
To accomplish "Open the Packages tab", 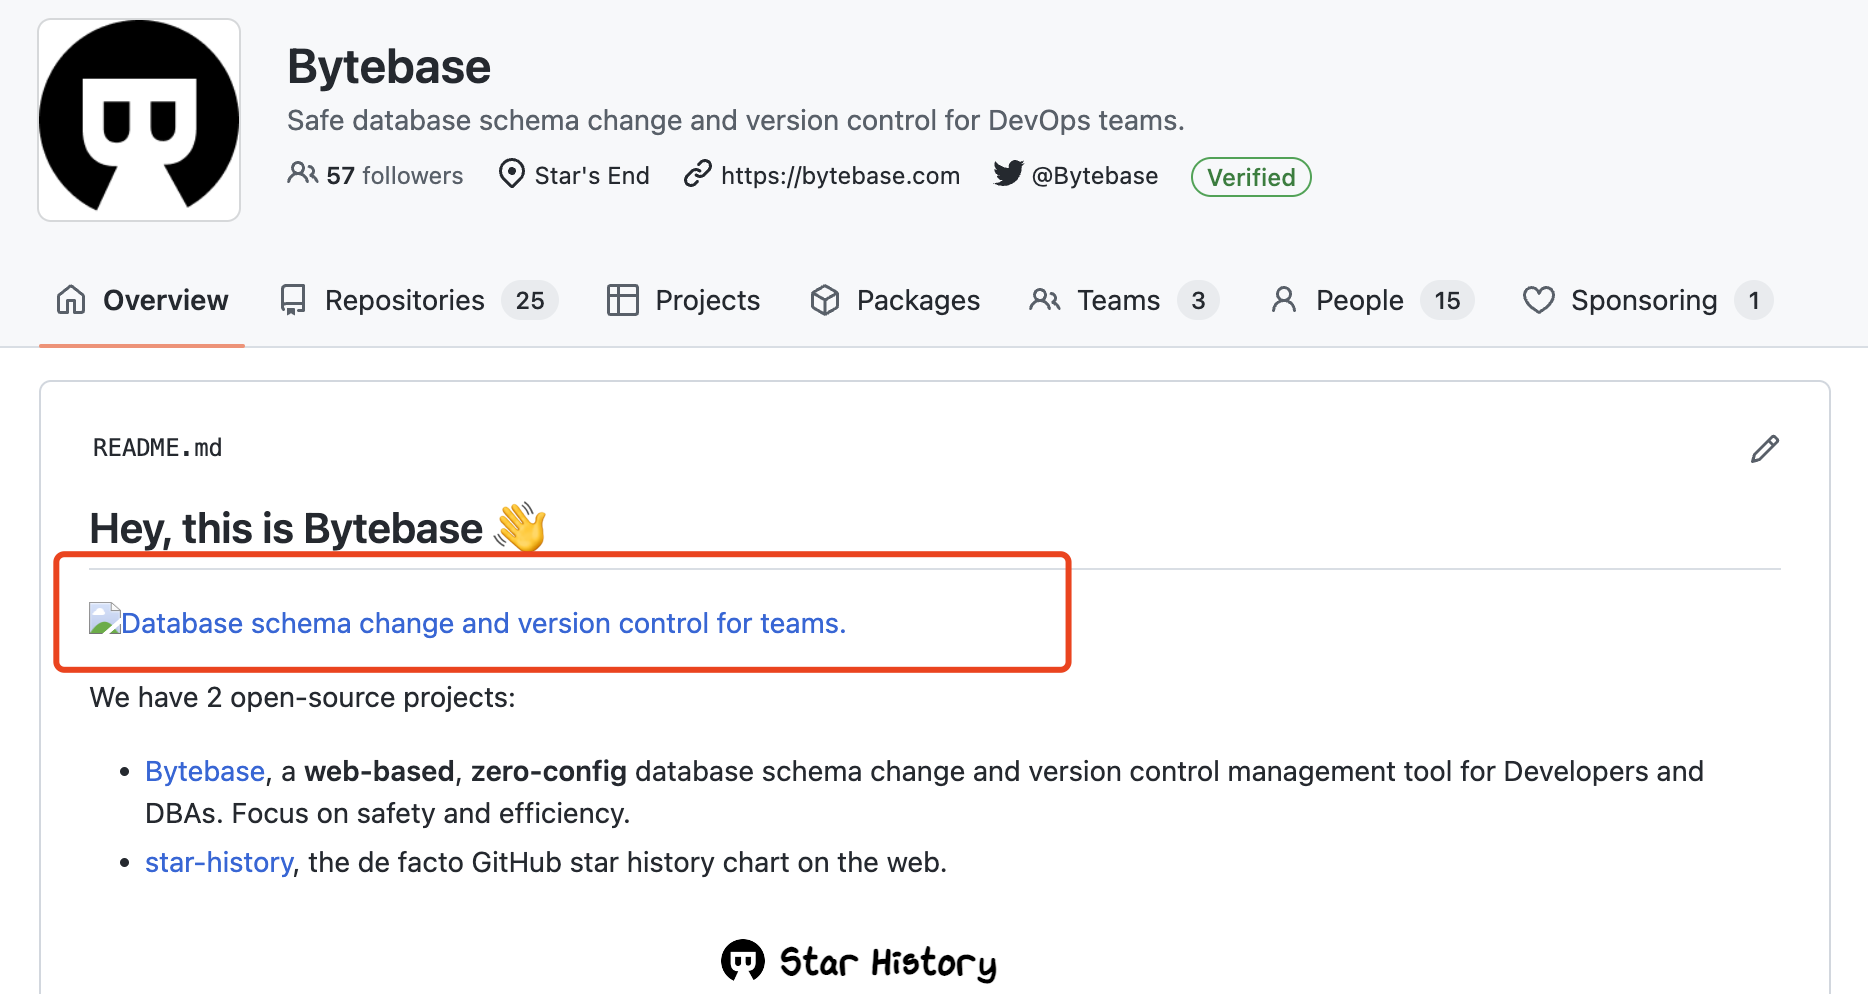I will pos(895,300).
